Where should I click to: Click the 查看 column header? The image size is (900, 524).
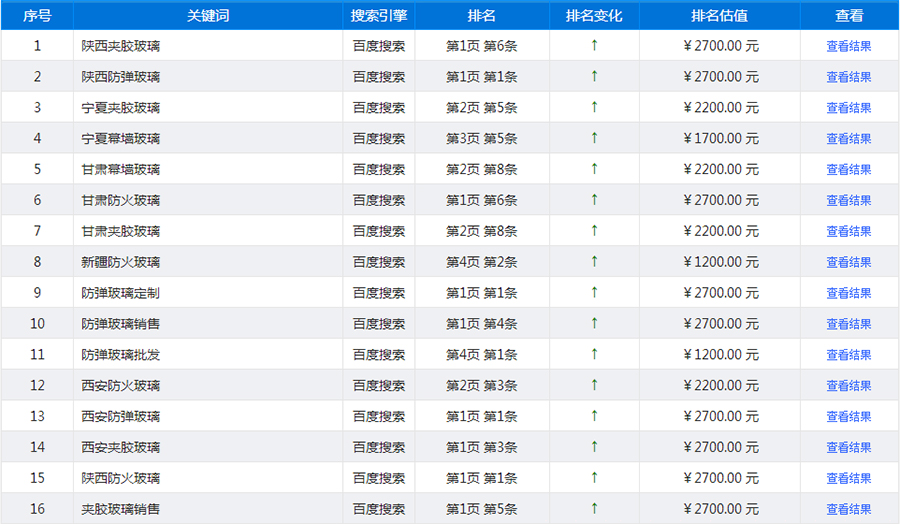tap(849, 15)
